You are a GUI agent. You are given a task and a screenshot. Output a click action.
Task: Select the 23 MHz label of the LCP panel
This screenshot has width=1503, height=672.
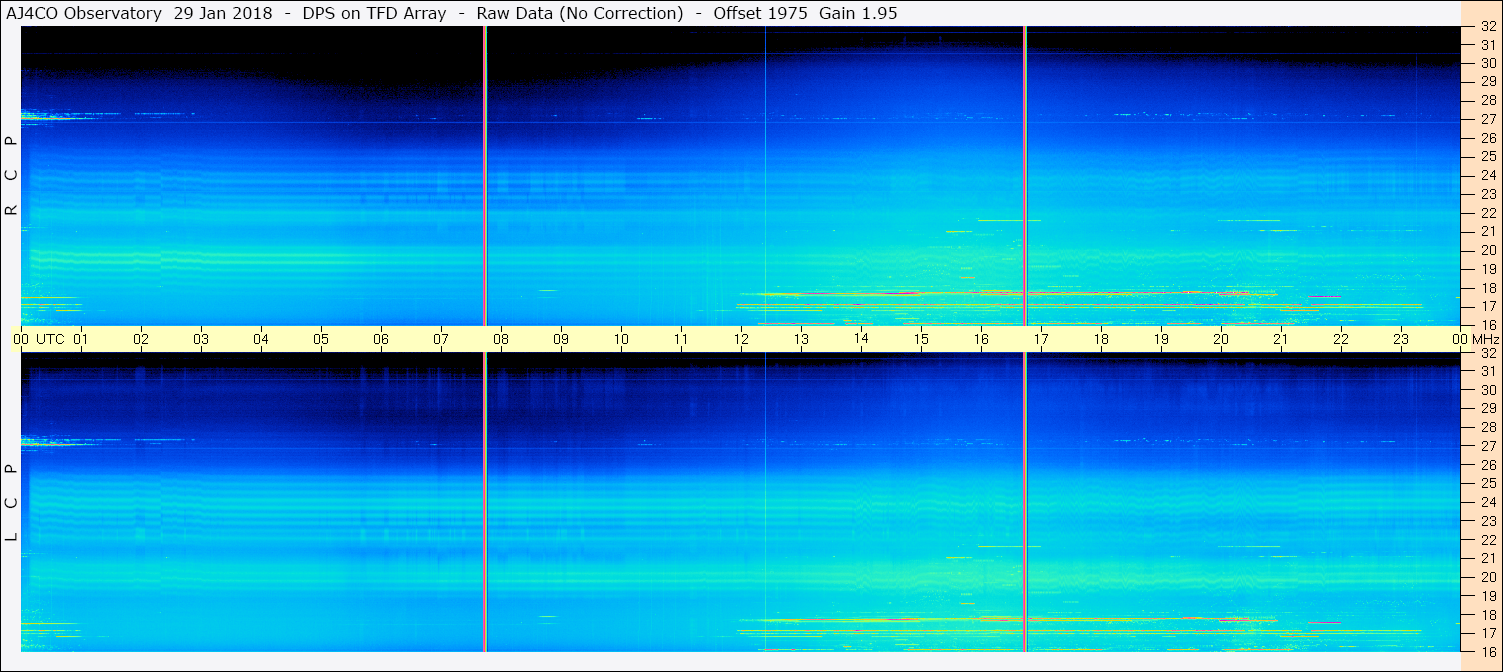(x=1487, y=521)
